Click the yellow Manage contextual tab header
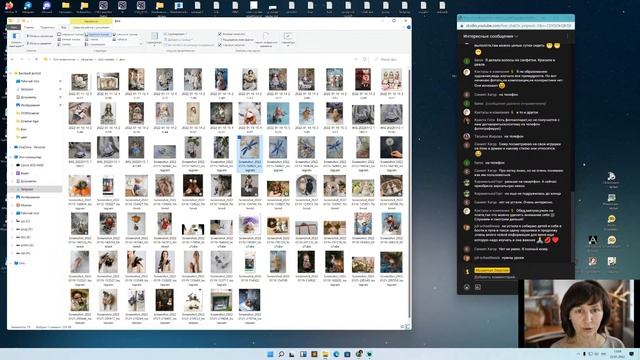 click(x=91, y=21)
